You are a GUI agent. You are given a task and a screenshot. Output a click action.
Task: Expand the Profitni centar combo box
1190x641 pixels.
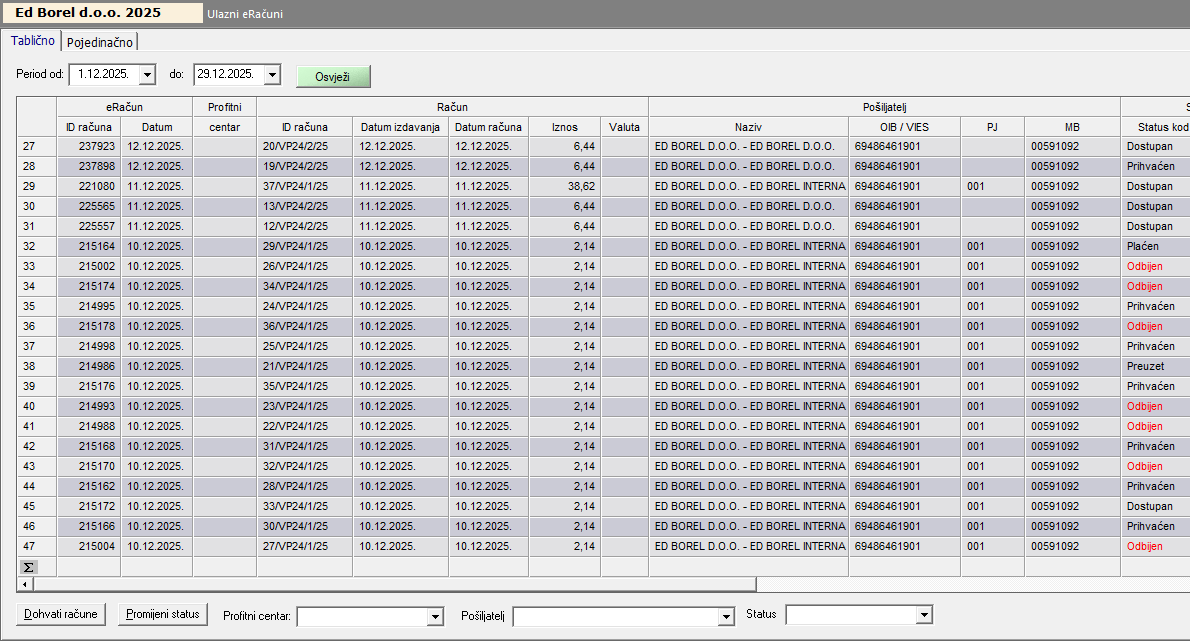tap(435, 617)
